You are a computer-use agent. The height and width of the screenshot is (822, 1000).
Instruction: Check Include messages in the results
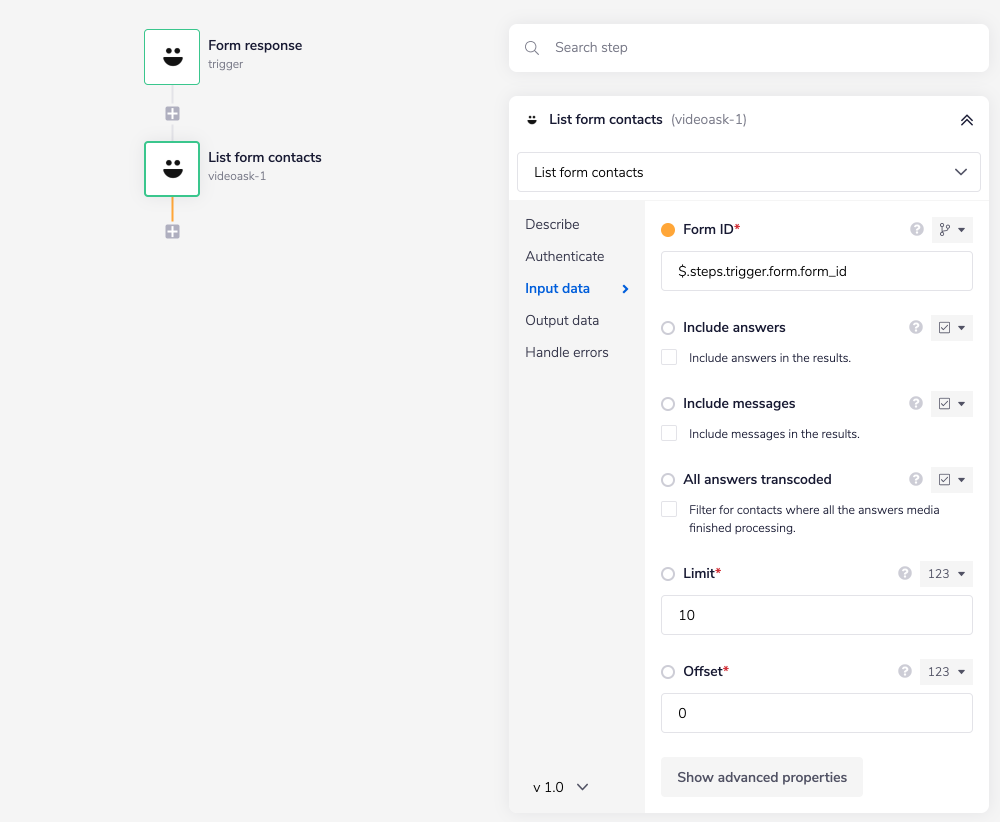(669, 434)
